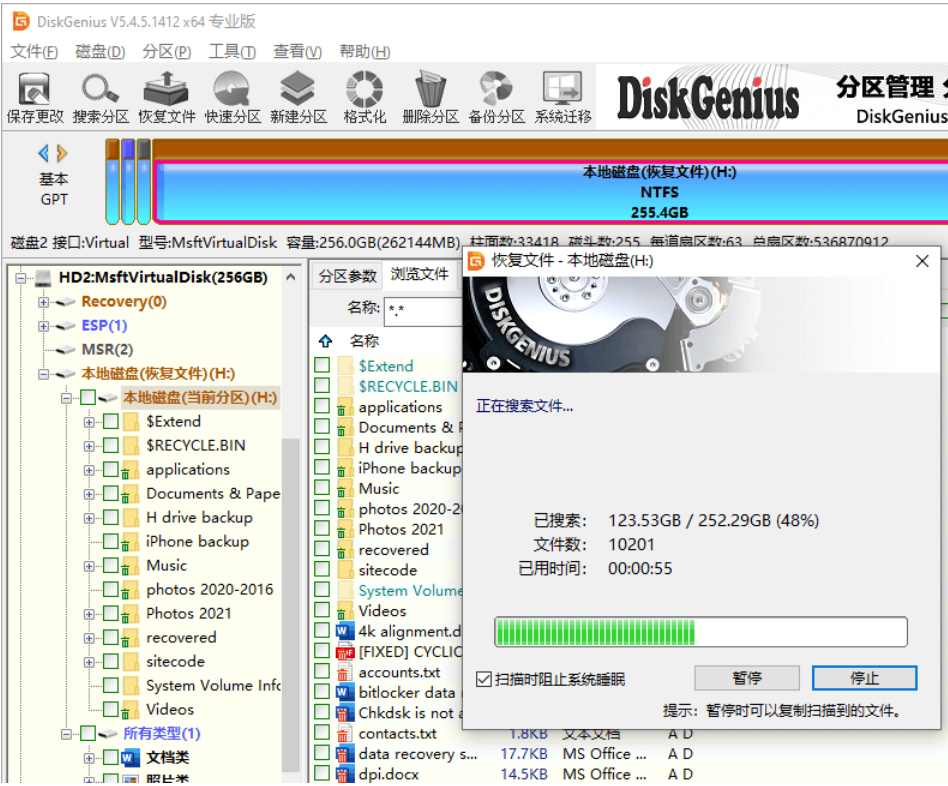
Task: Select the 备份分区 backup partition icon
Action: coord(496,97)
